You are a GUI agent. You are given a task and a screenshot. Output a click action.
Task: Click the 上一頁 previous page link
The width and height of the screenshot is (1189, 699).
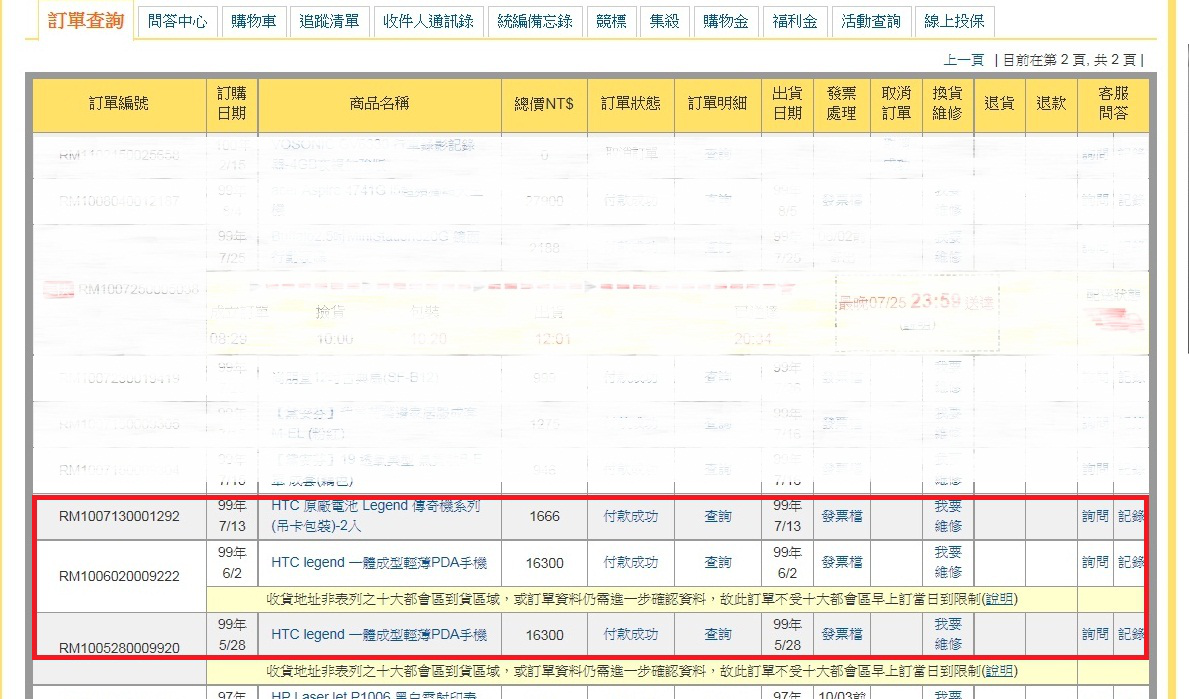pyautogui.click(x=964, y=60)
